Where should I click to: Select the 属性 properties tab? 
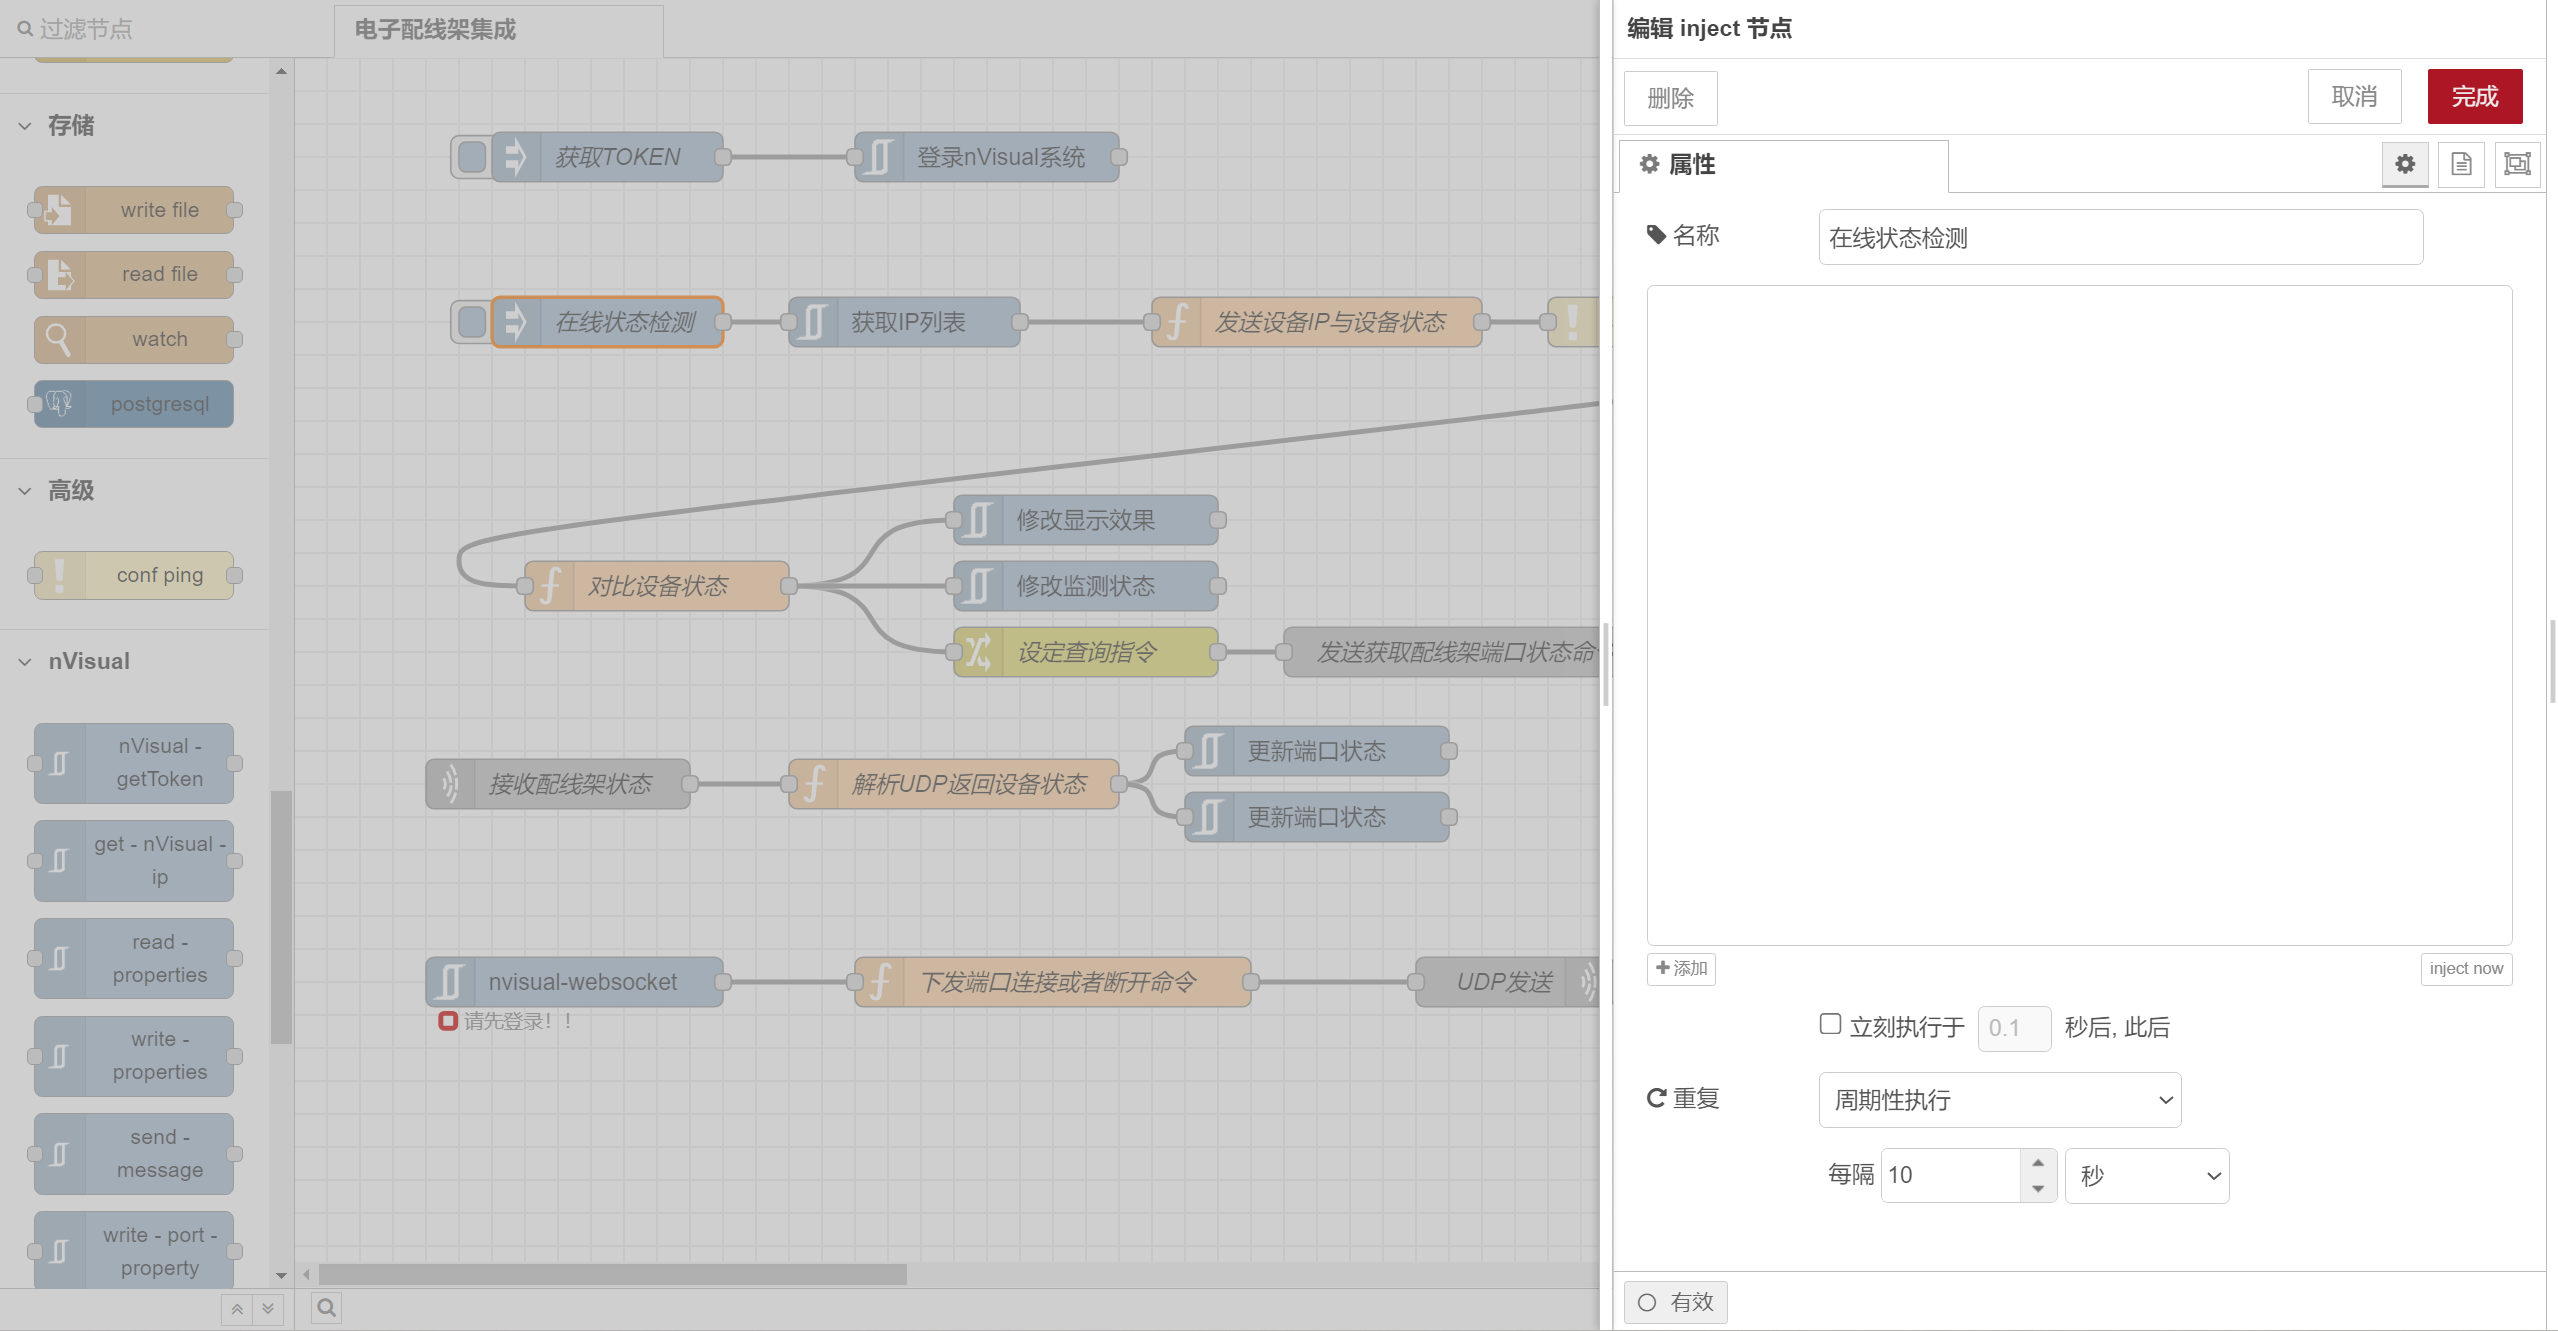click(x=1692, y=164)
